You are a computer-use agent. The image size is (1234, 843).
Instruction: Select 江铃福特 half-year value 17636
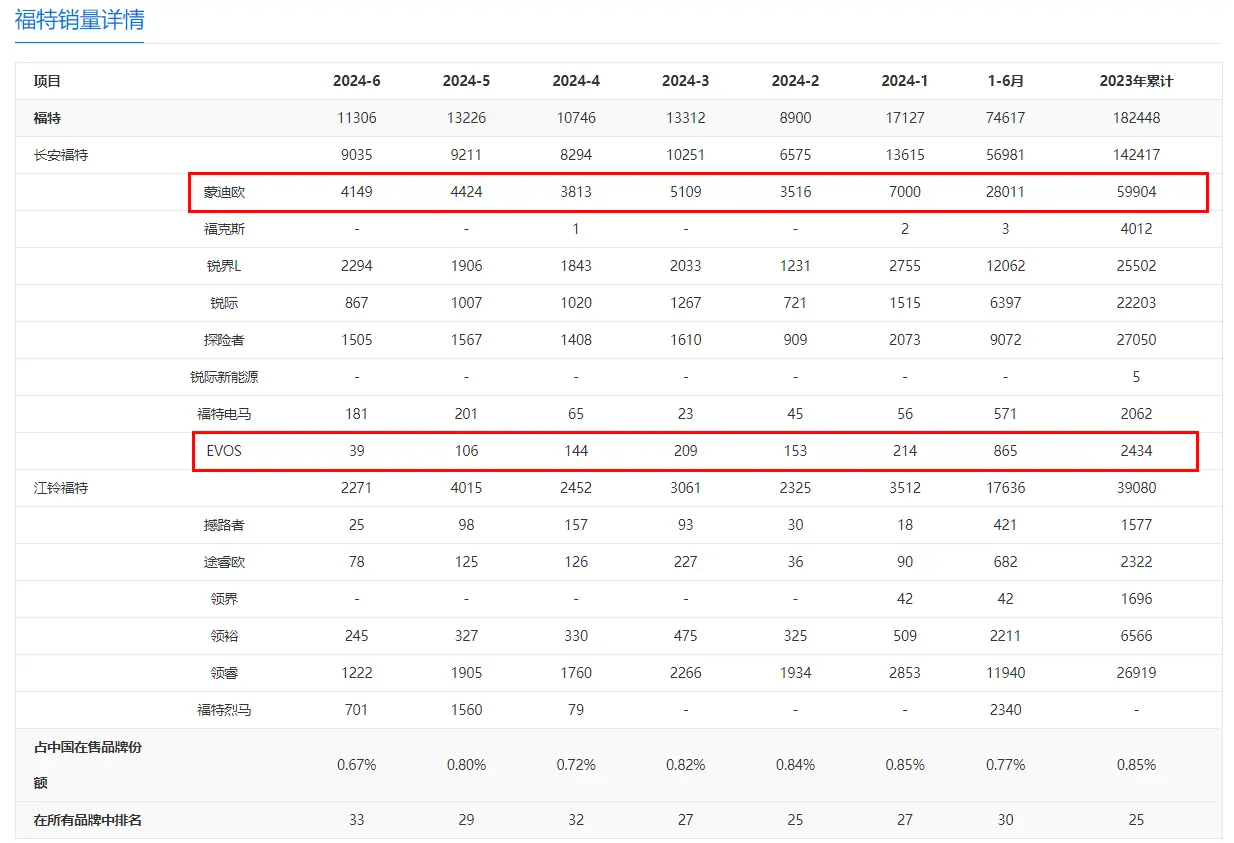point(1005,488)
